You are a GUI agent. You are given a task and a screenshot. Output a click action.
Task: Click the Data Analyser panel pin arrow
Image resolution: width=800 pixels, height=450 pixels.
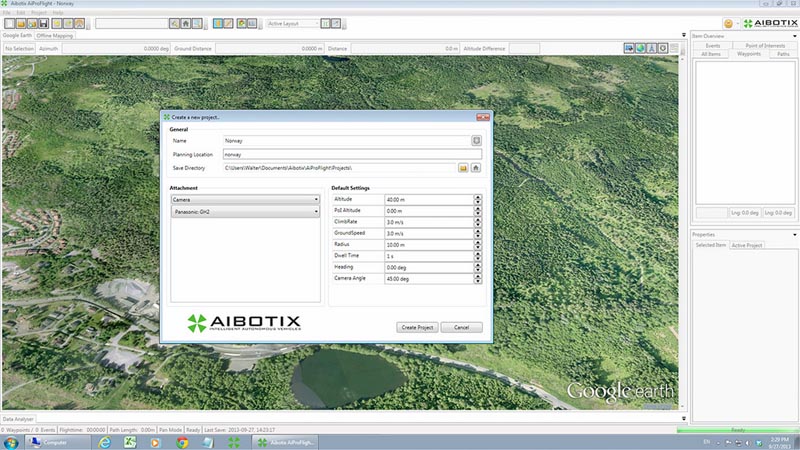(684, 418)
